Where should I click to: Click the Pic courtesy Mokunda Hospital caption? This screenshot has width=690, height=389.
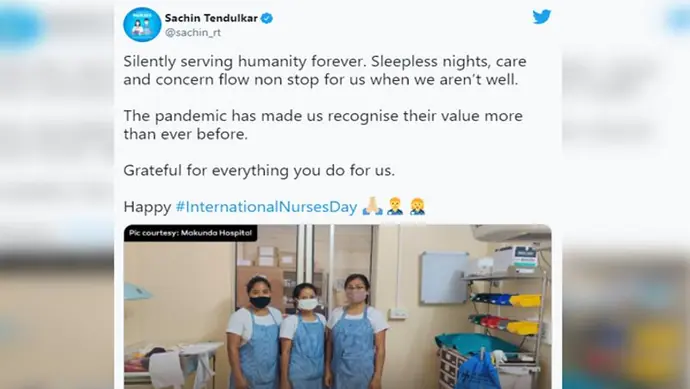coord(191,233)
